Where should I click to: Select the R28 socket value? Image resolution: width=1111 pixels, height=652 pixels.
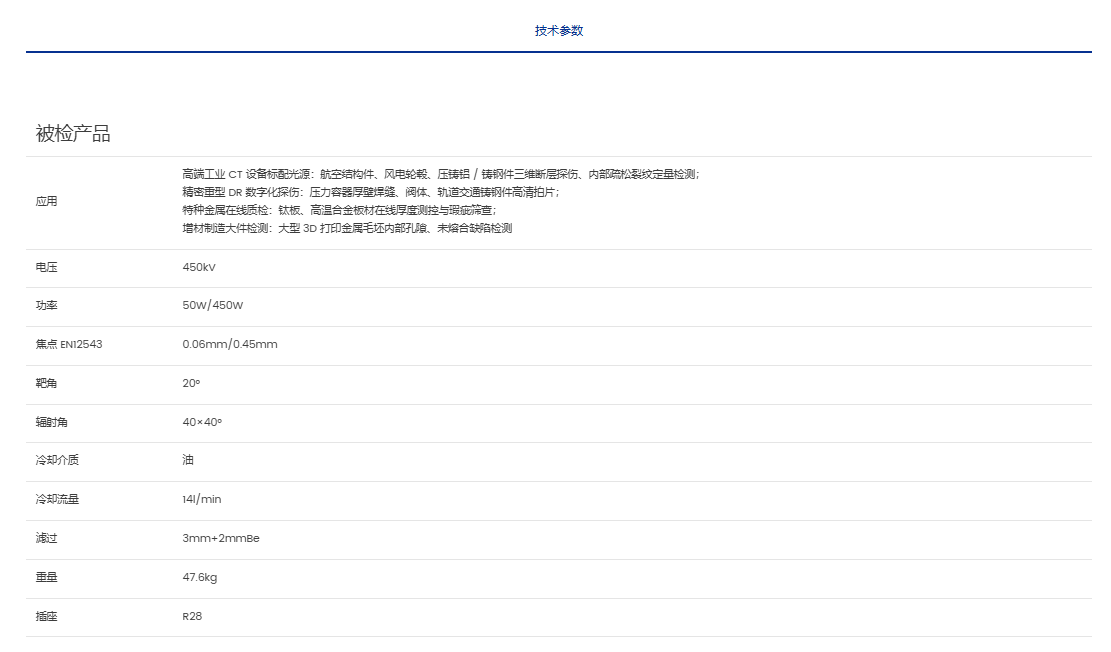click(x=192, y=617)
